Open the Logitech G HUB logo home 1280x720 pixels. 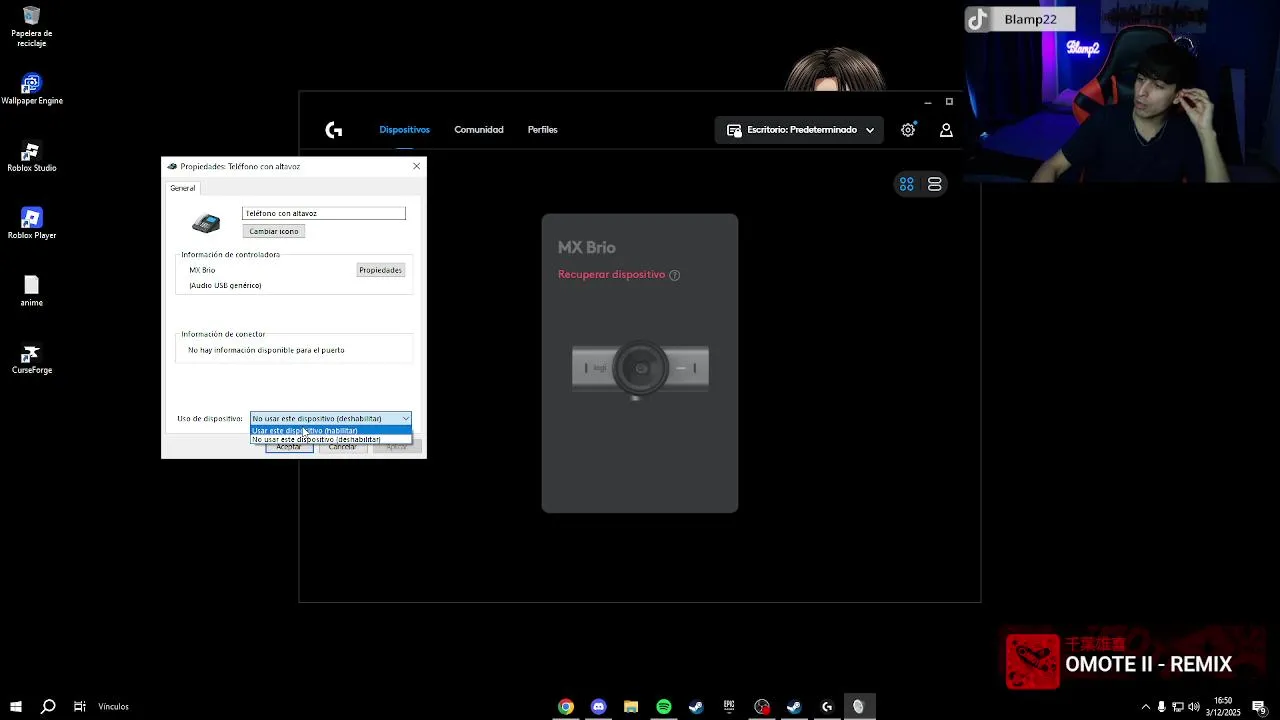click(x=334, y=130)
